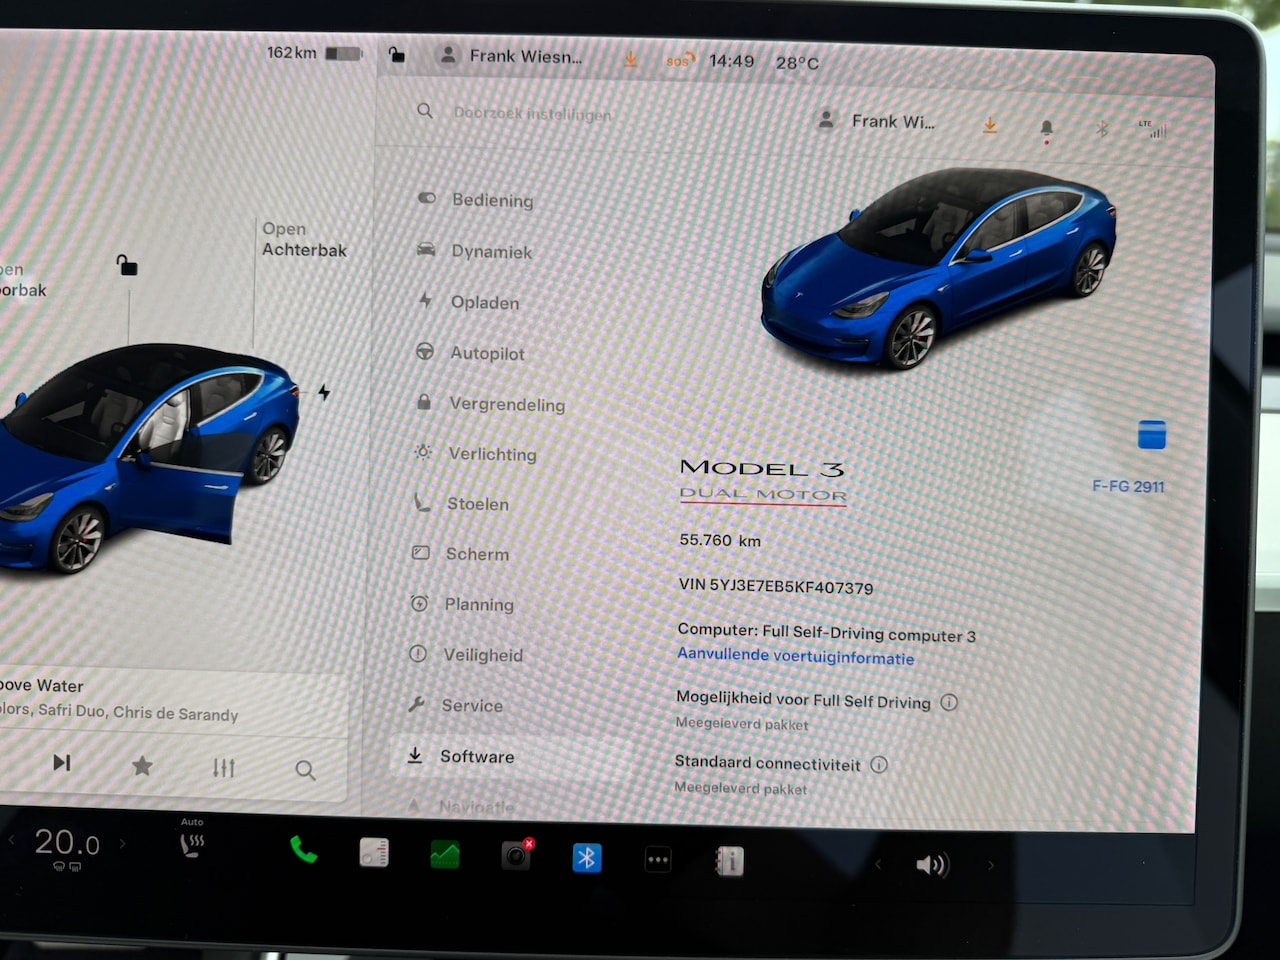Open the Dashcam camera app in the dock
The image size is (1280, 960).
tap(516, 855)
